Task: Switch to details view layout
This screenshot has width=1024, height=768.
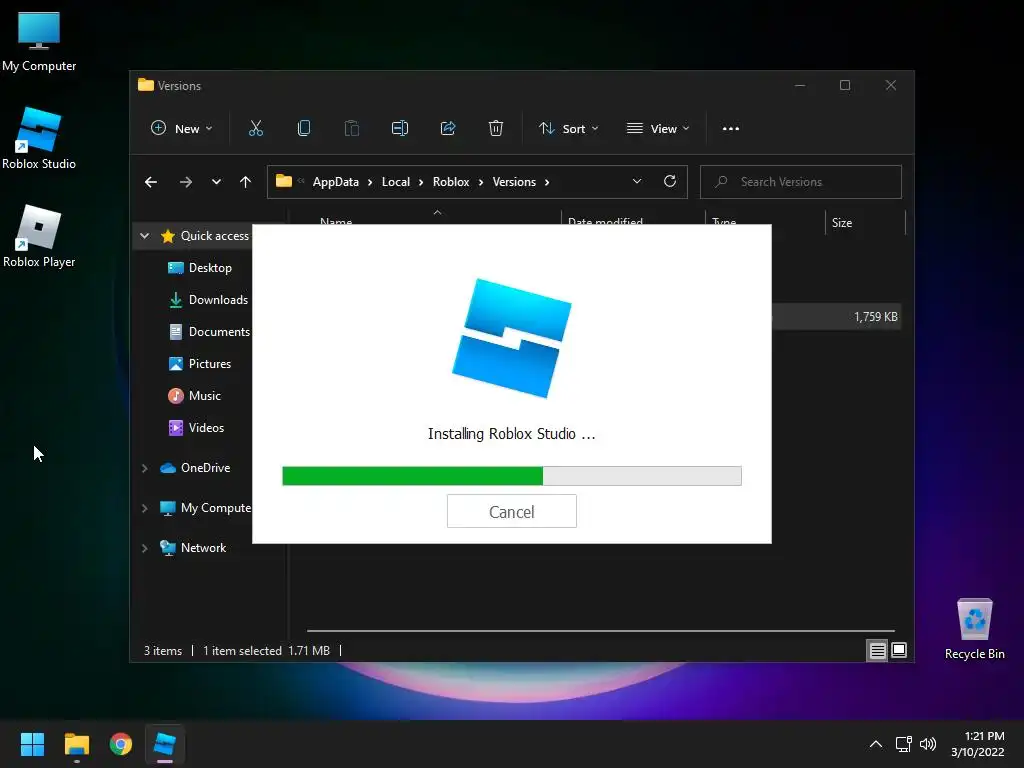Action: pyautogui.click(x=877, y=650)
